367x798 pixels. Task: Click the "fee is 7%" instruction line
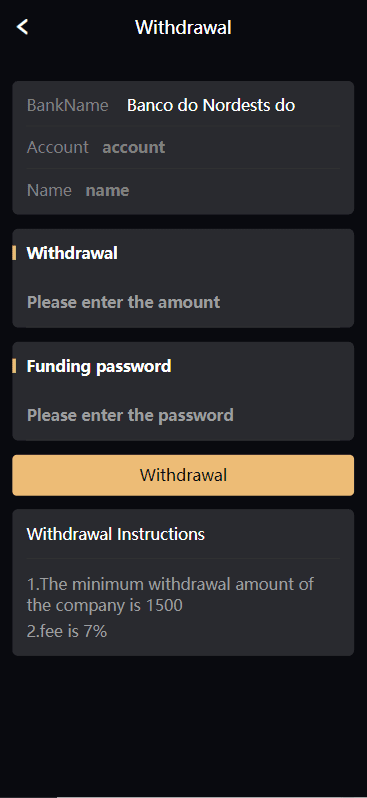(x=67, y=632)
